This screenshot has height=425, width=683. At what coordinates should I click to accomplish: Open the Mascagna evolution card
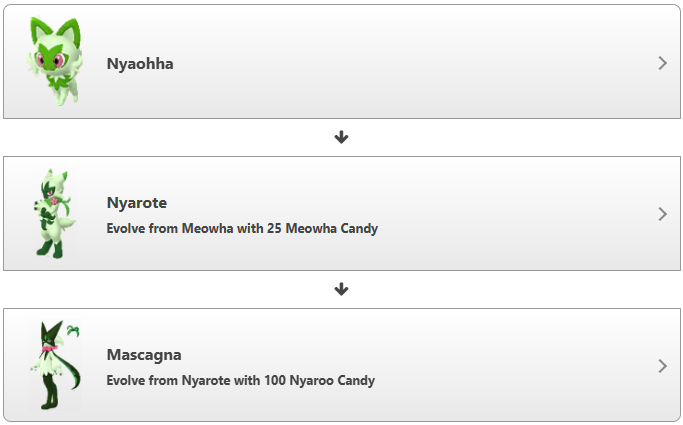tap(450, 366)
